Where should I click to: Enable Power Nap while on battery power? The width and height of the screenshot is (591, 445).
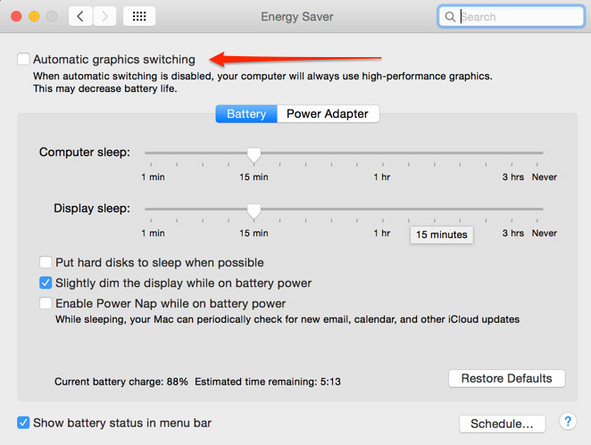46,303
